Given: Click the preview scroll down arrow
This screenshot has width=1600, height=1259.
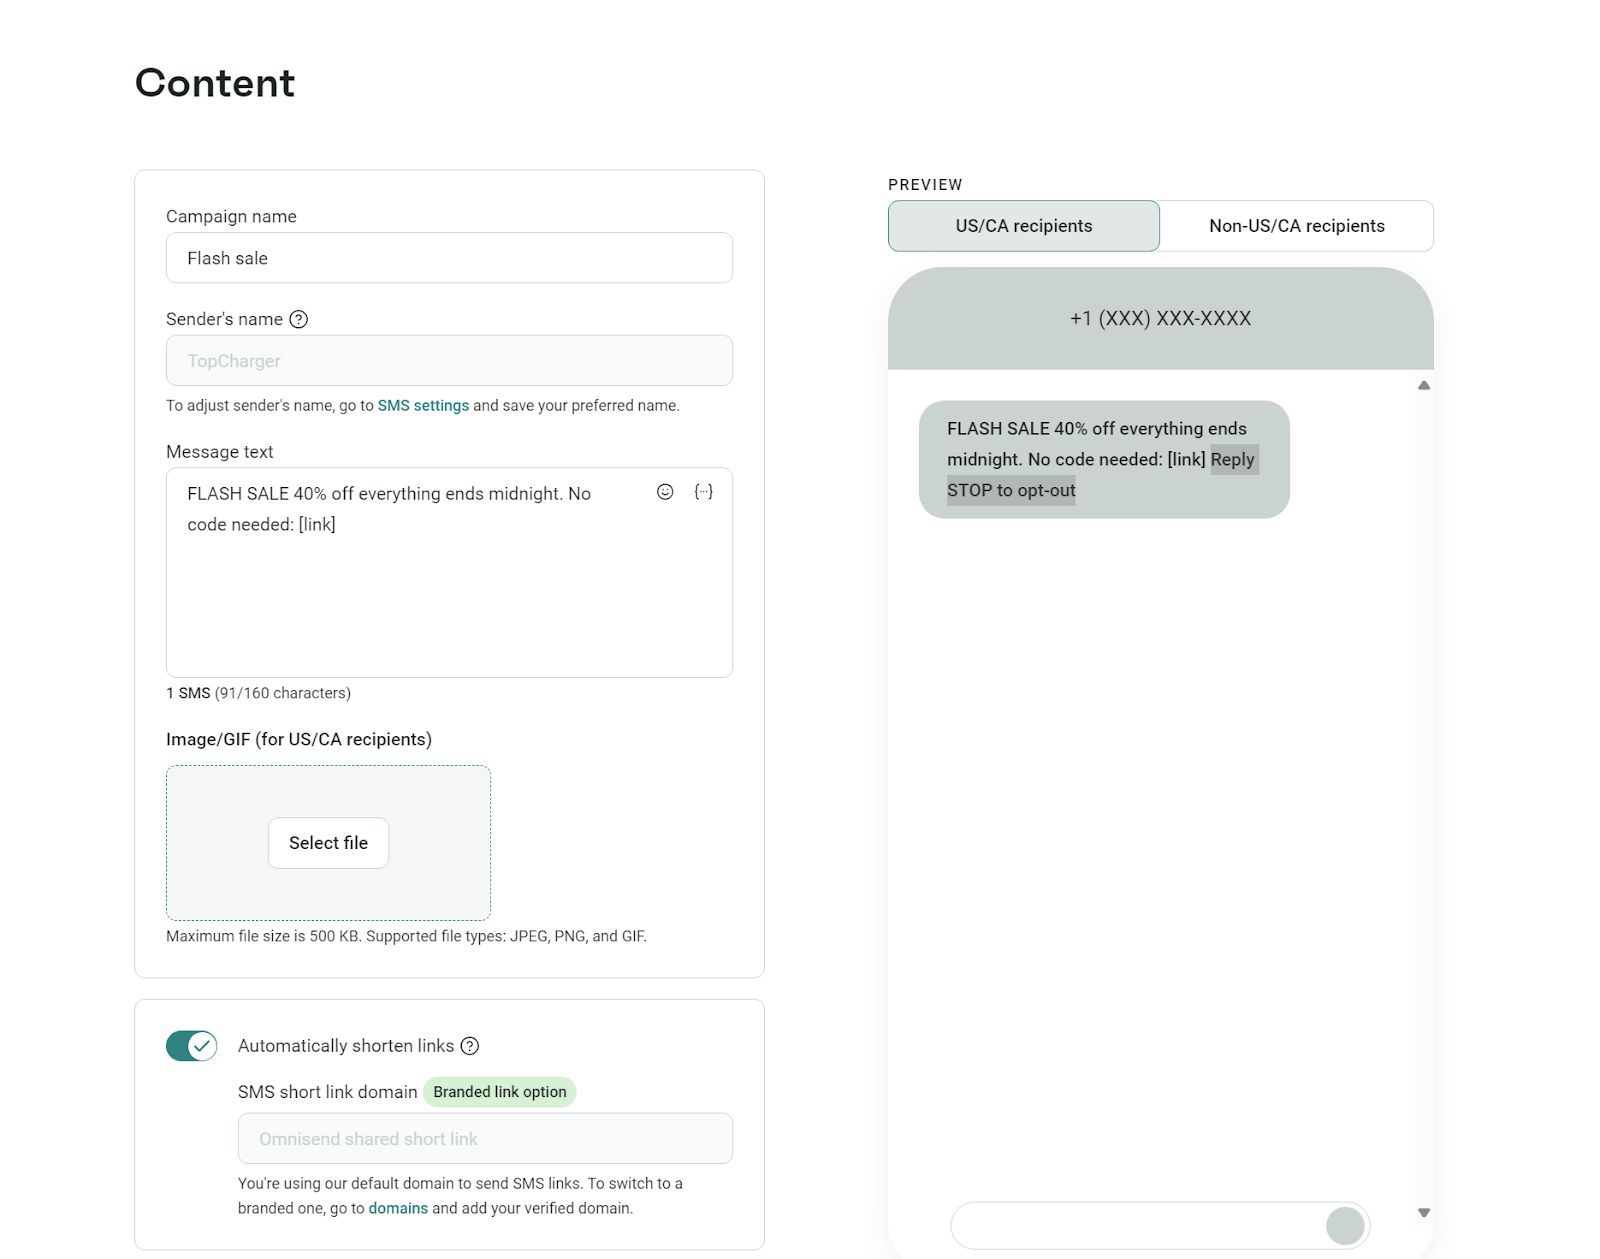Looking at the screenshot, I should (x=1424, y=1213).
